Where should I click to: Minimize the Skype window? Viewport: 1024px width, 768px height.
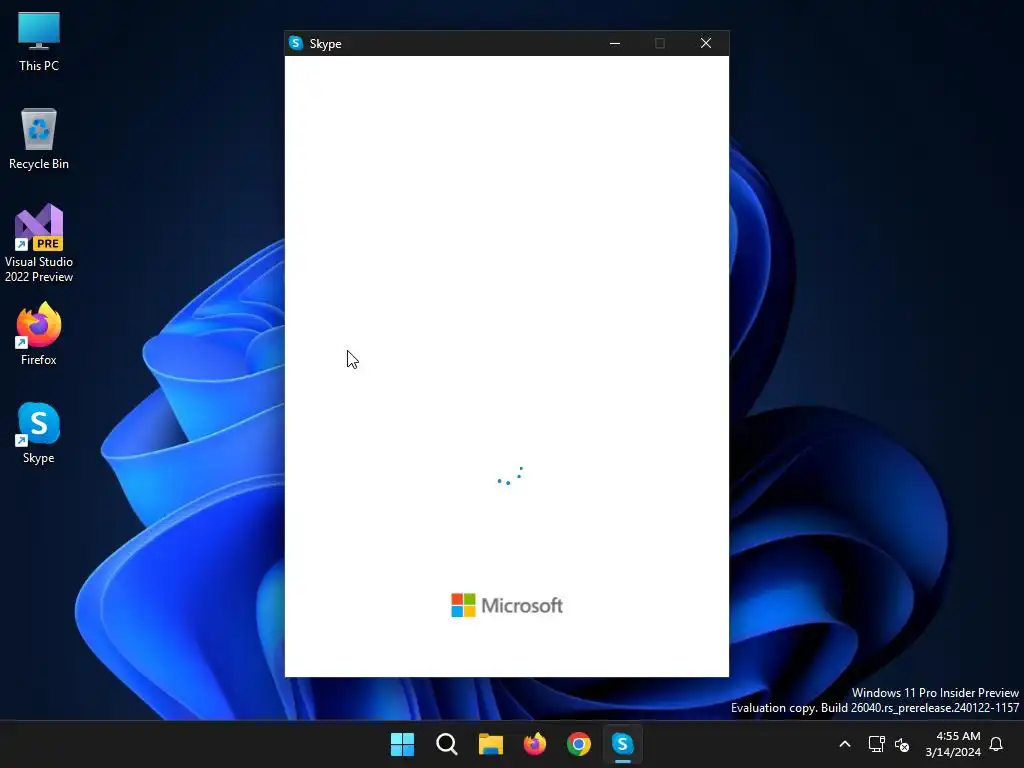click(x=615, y=43)
